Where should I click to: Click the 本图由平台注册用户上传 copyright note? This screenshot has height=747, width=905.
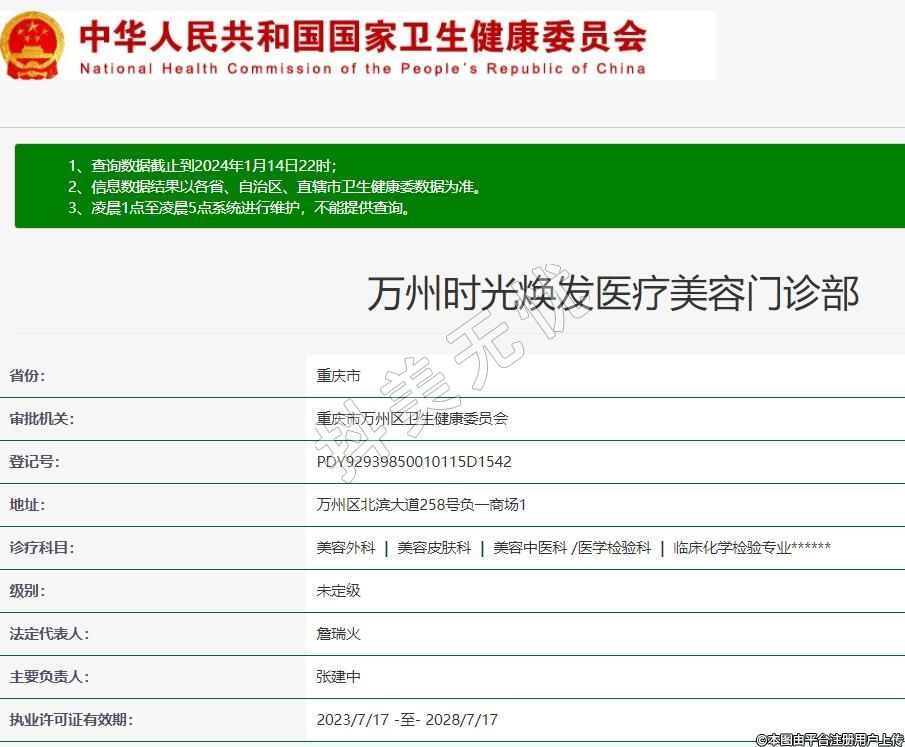point(829,739)
